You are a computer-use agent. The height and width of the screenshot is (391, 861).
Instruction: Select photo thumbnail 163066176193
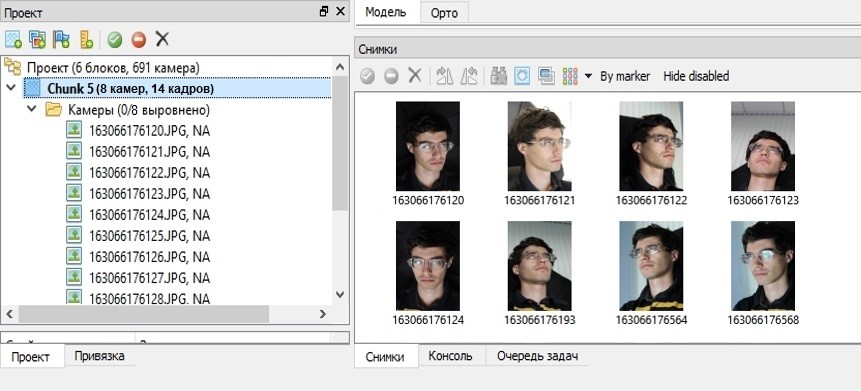click(x=539, y=266)
